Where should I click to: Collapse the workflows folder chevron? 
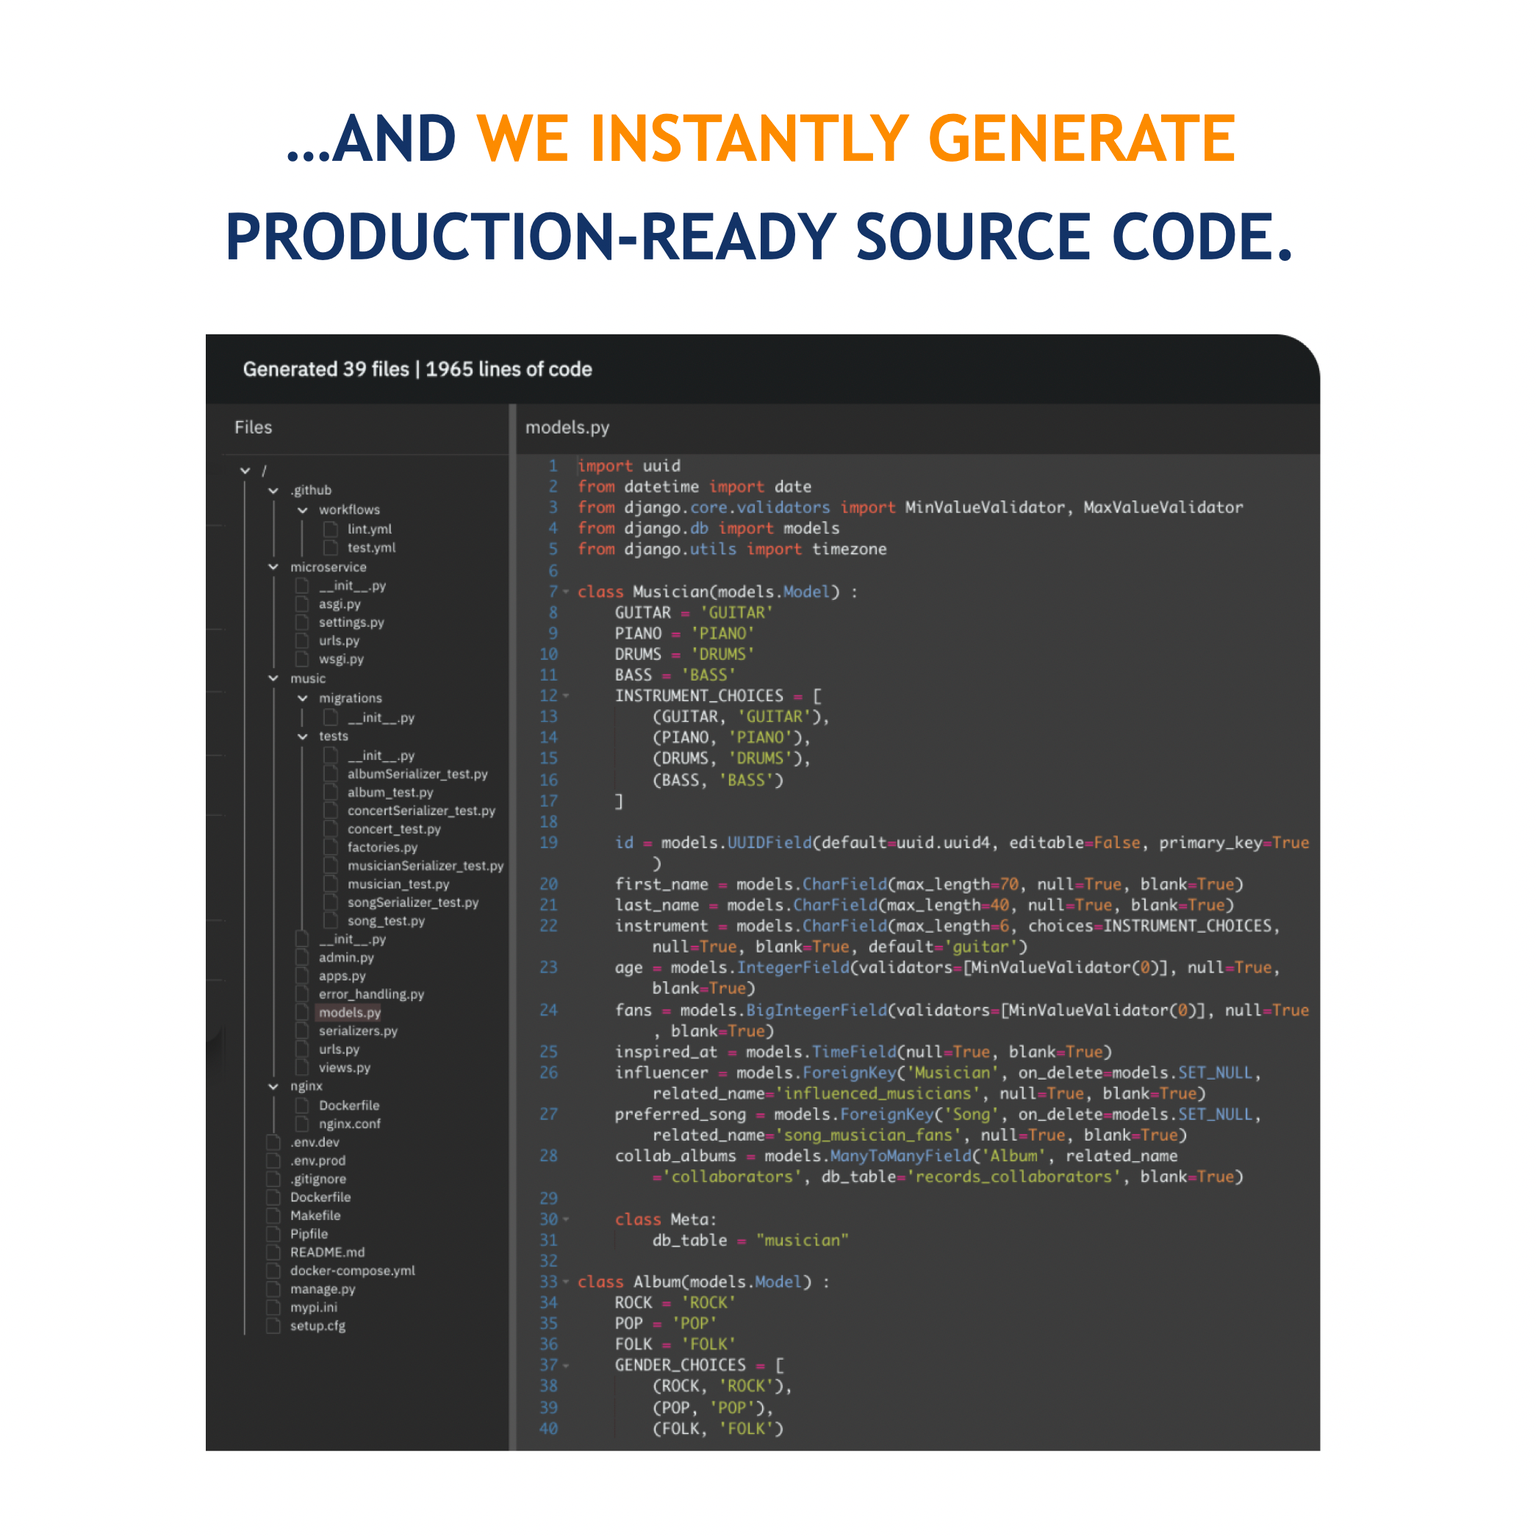click(x=302, y=510)
